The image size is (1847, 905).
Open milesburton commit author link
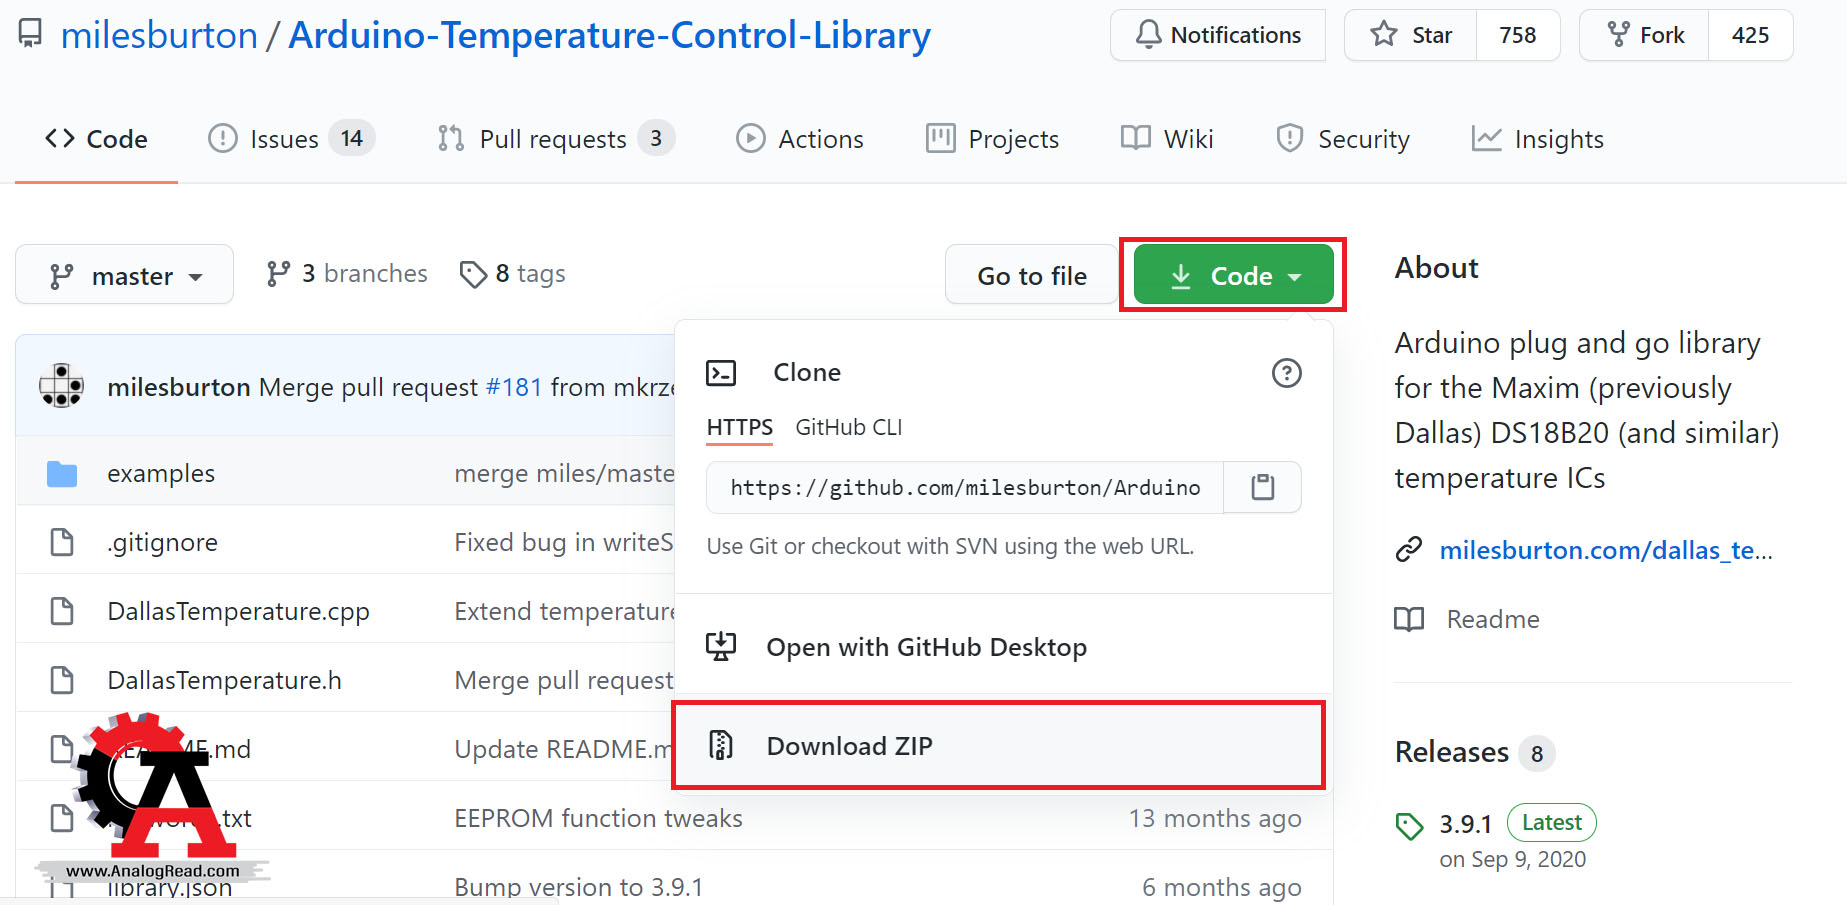(x=179, y=387)
